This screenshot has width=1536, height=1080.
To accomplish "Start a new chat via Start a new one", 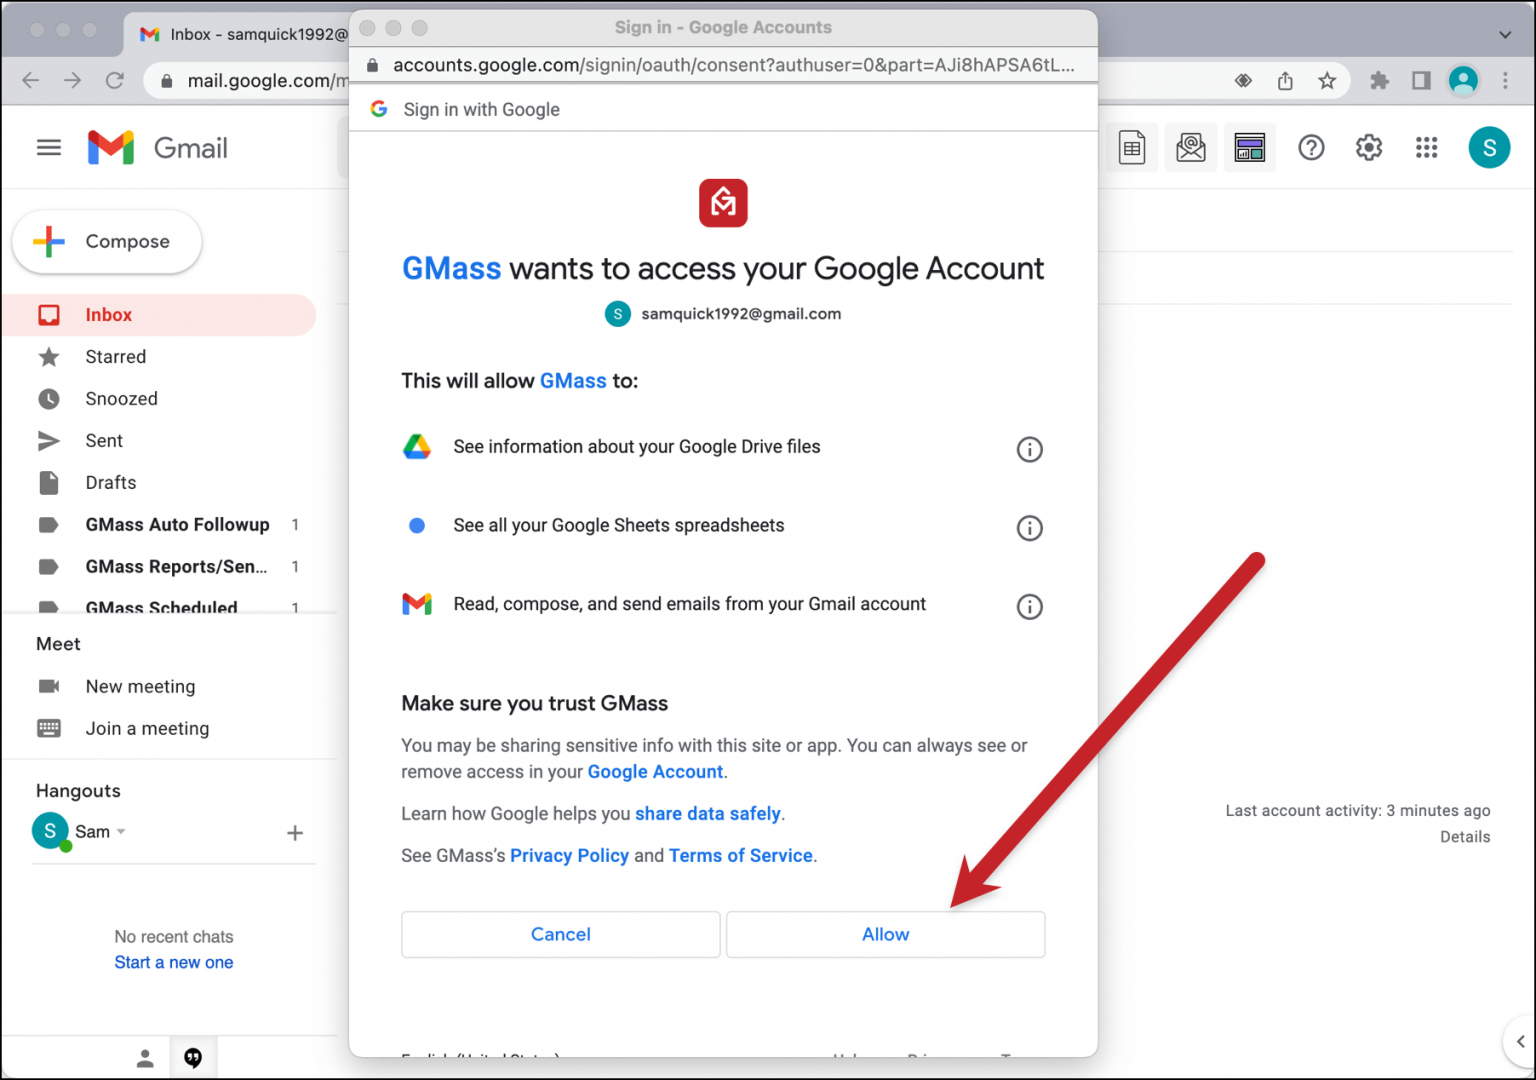I will click(x=173, y=961).
